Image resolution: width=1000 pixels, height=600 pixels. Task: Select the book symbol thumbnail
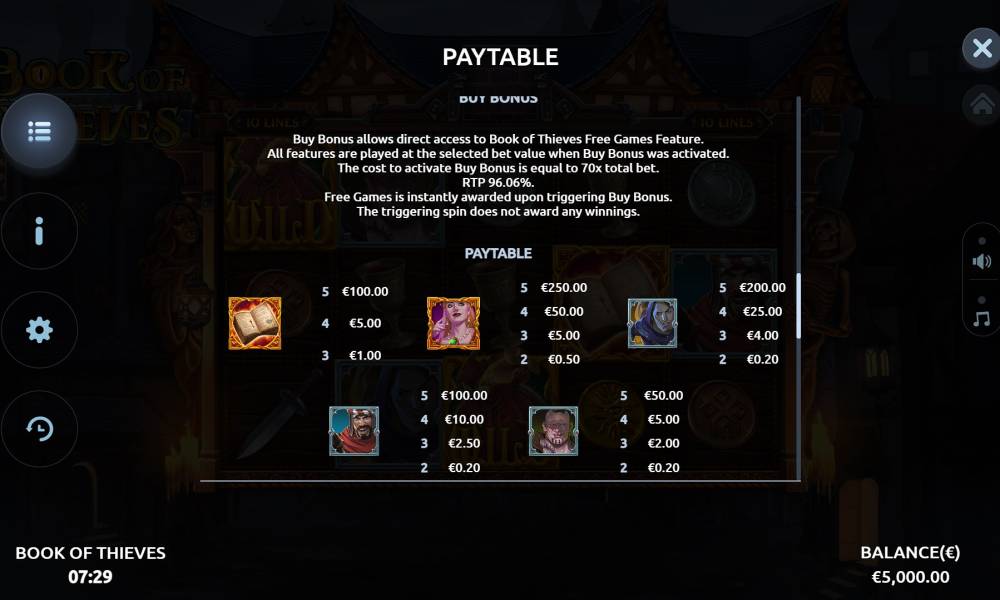[x=255, y=323]
